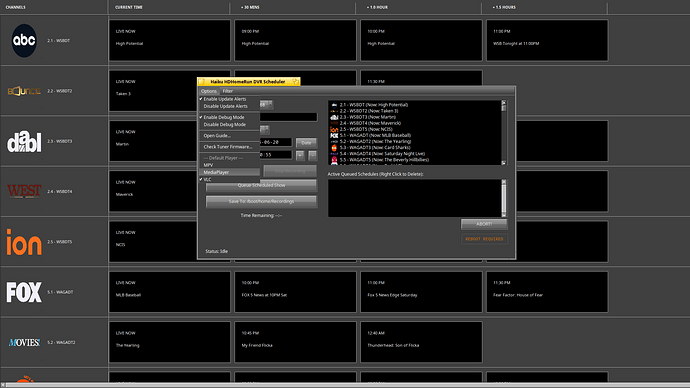
Task: Click queued schedules scrollbar
Action: 504,198
